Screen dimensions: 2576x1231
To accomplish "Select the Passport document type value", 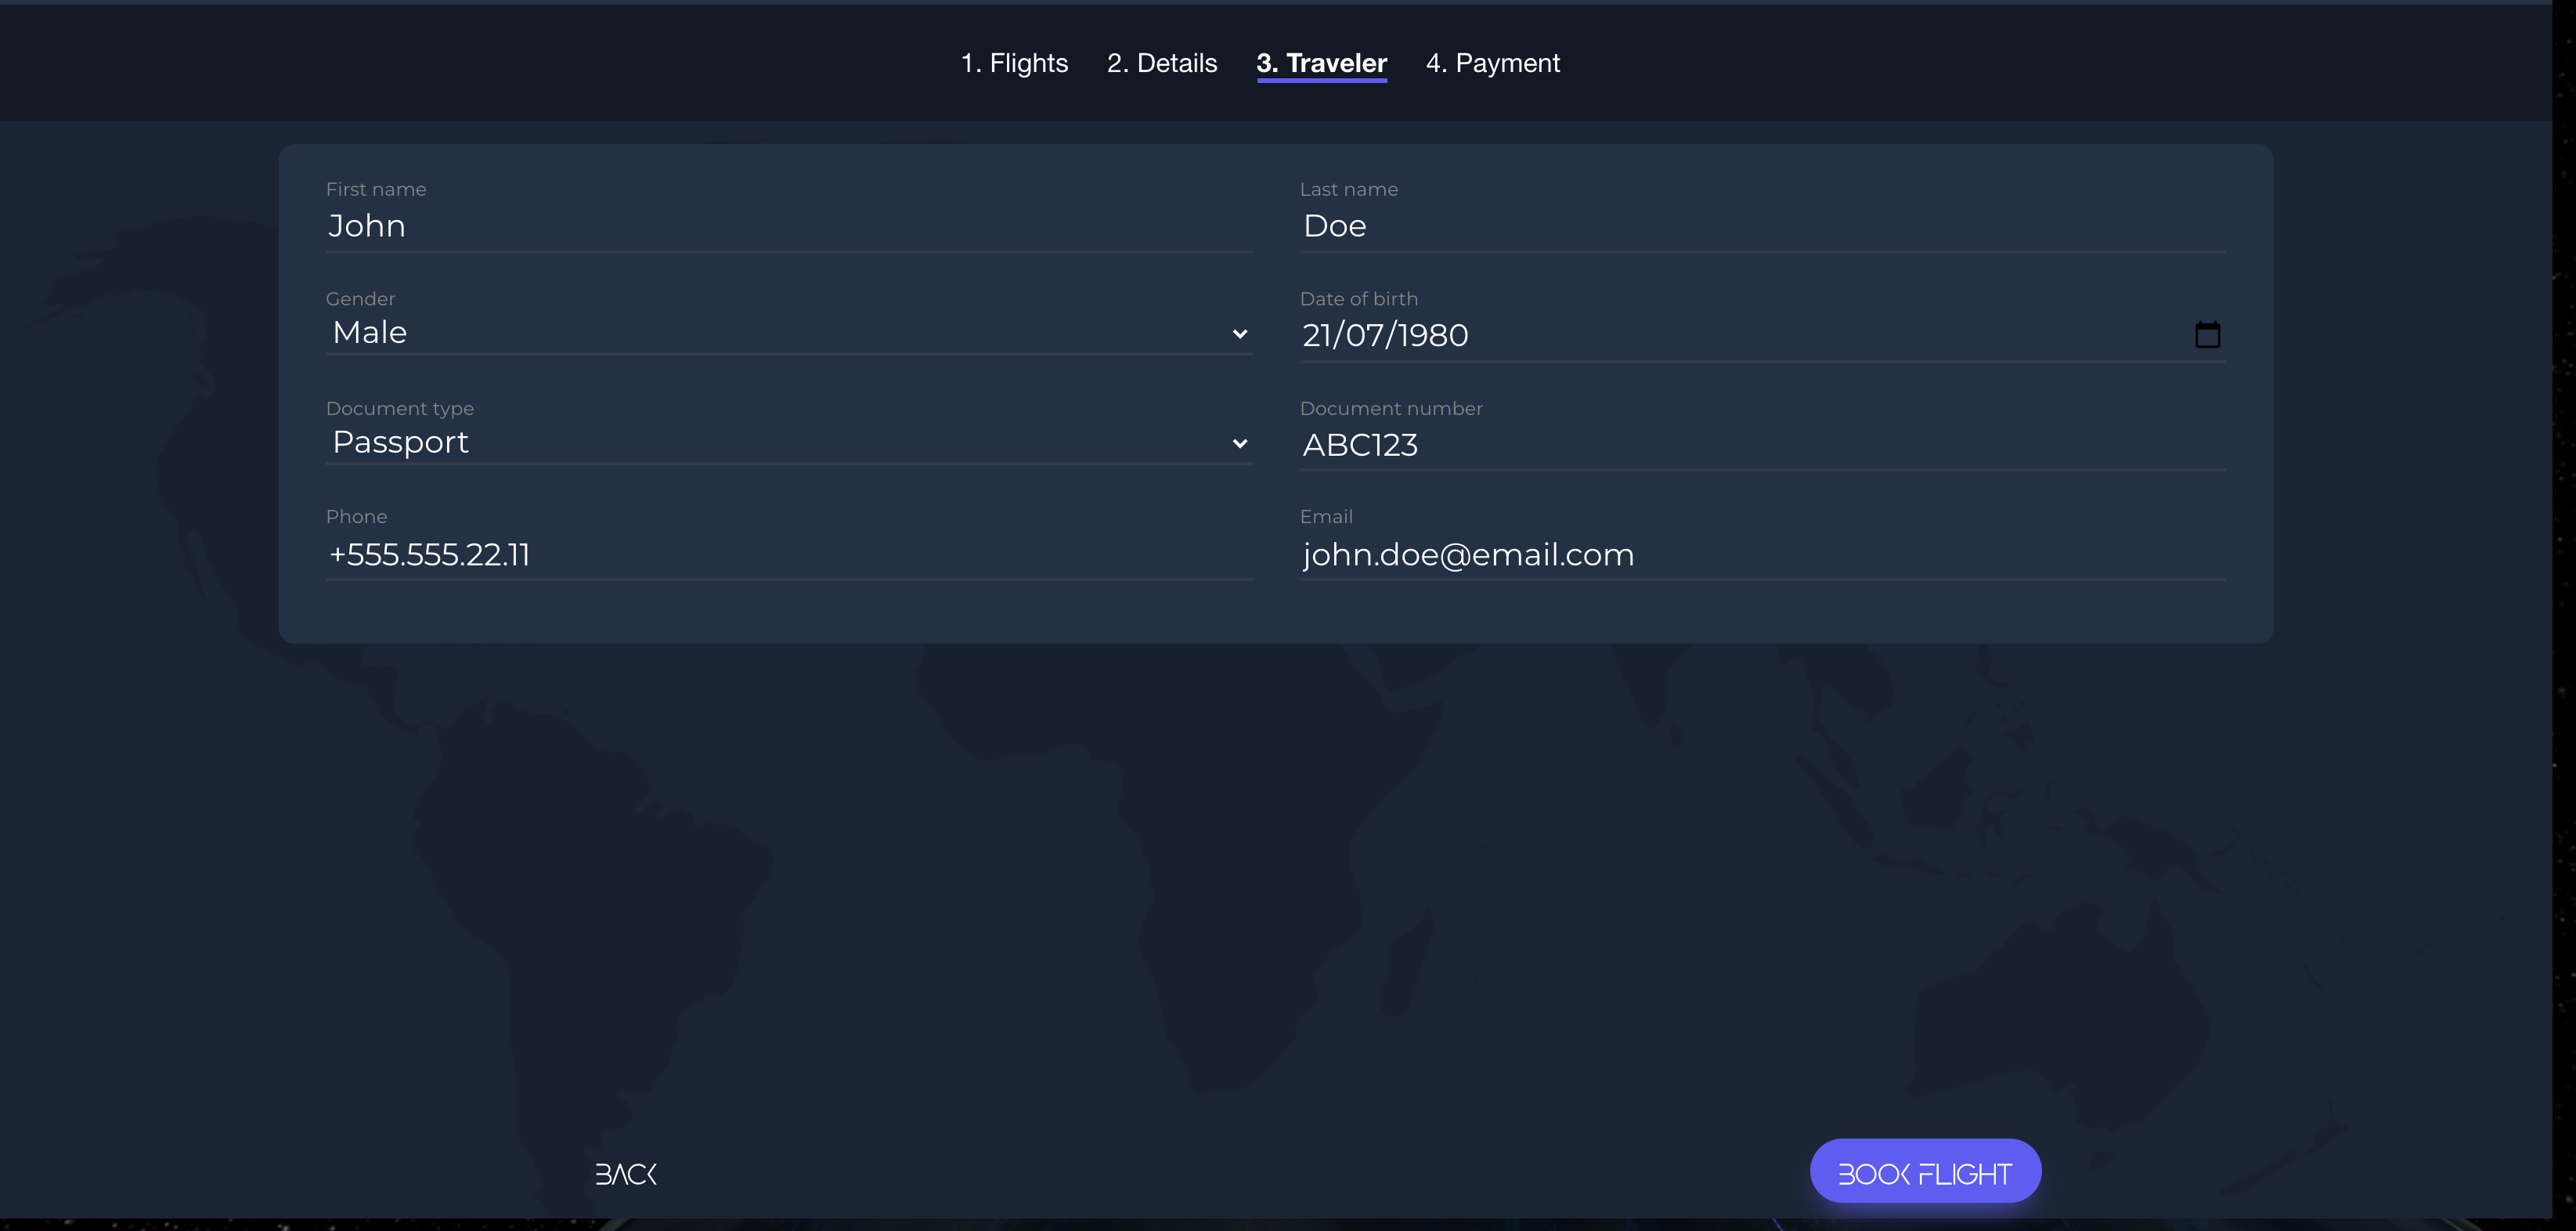I will (x=400, y=442).
